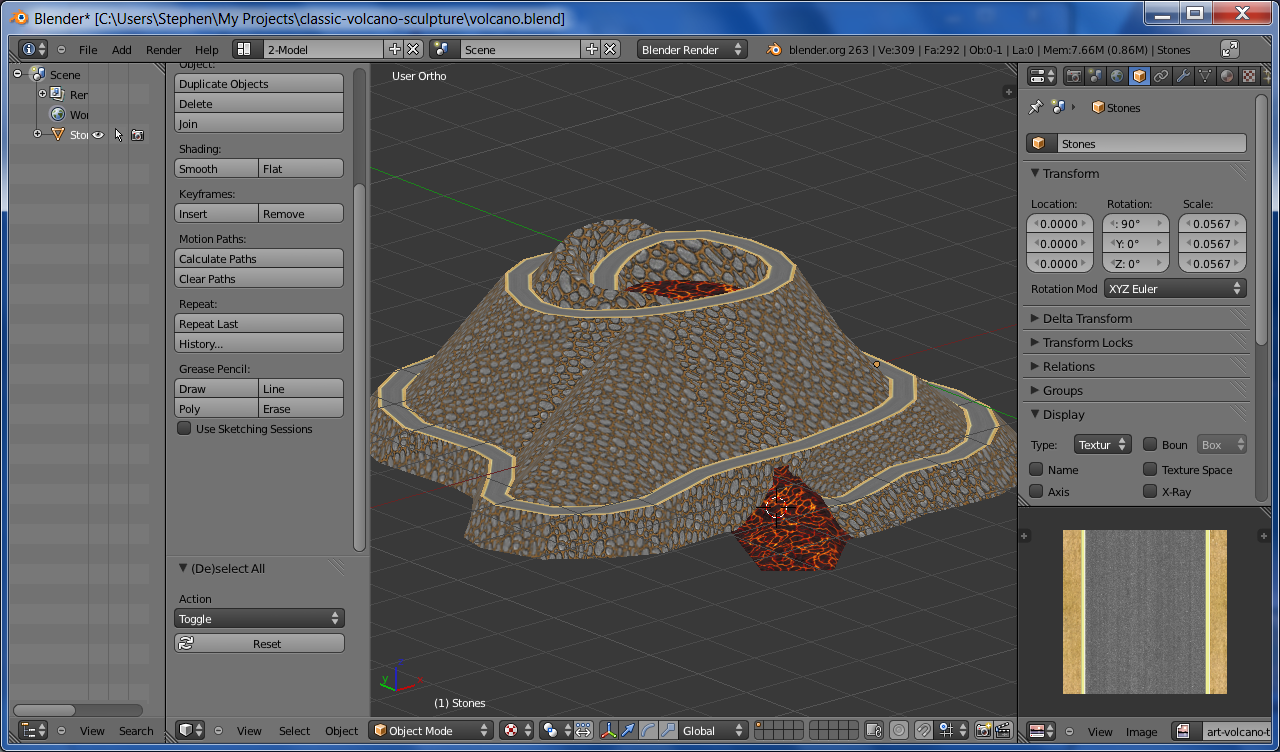The width and height of the screenshot is (1280, 752).
Task: Pin the properties context with pushpin
Action: (x=1036, y=107)
